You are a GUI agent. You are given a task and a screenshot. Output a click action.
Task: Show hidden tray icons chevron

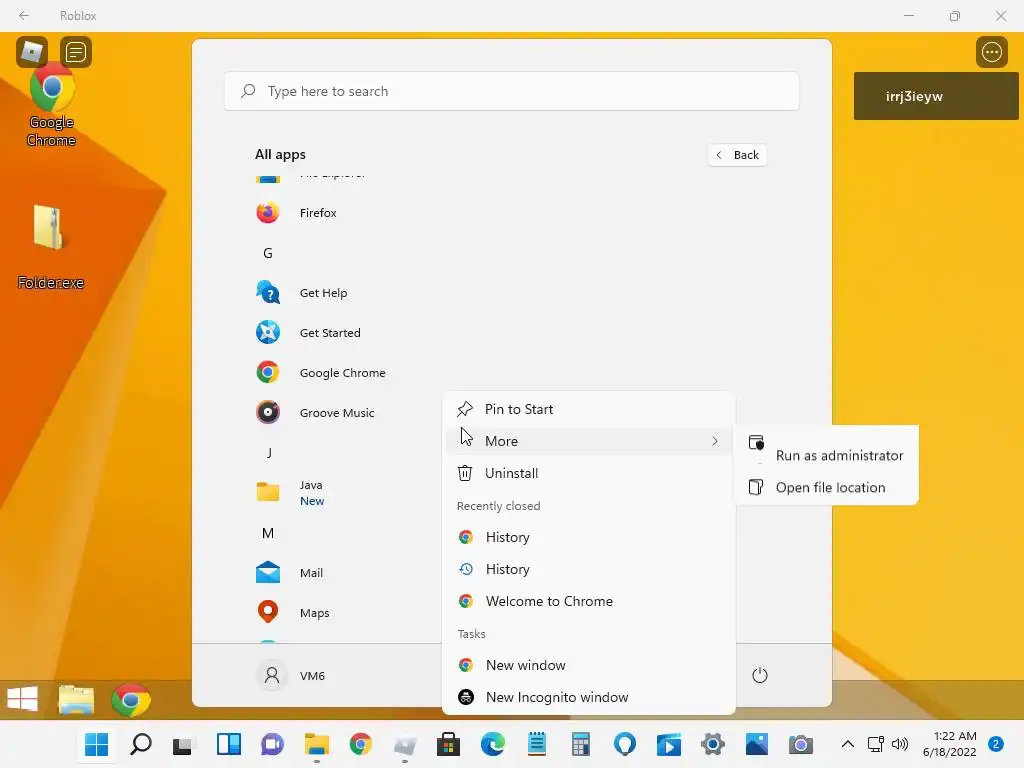pos(848,744)
